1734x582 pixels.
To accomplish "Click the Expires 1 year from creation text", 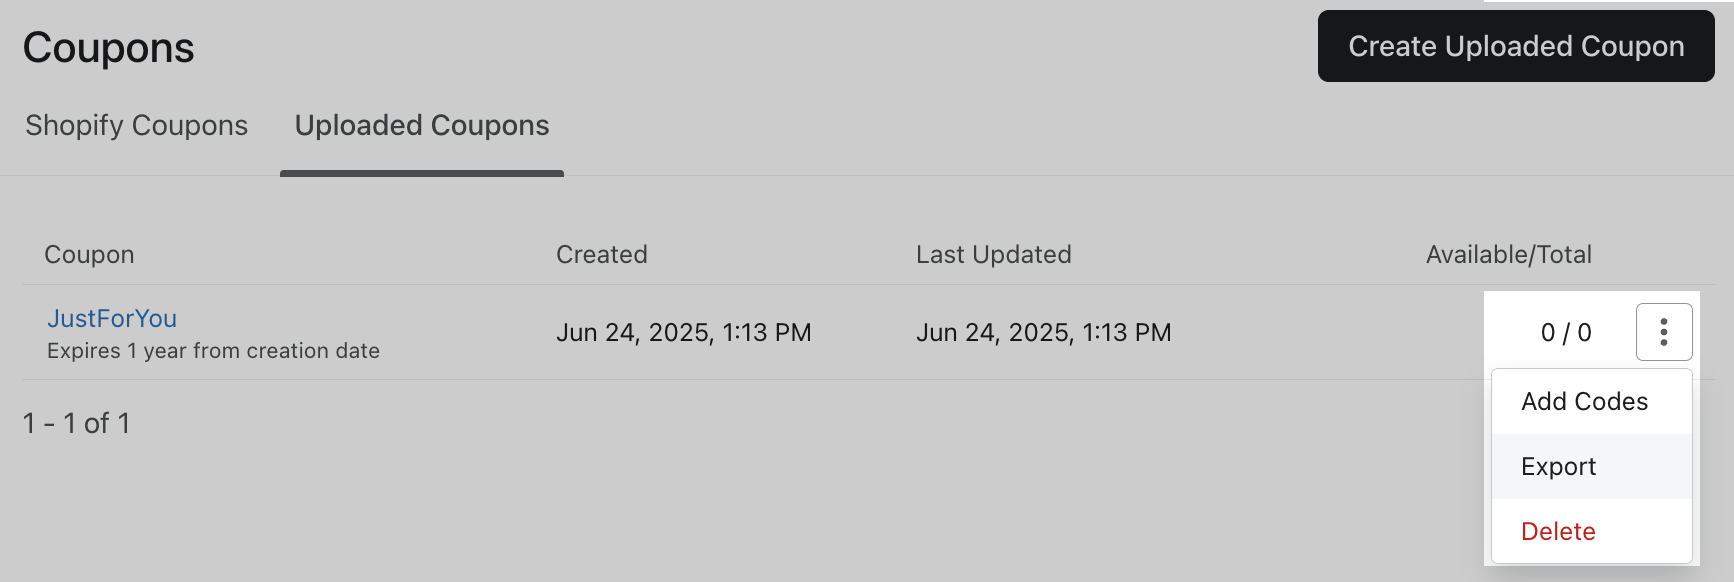I will coord(213,351).
